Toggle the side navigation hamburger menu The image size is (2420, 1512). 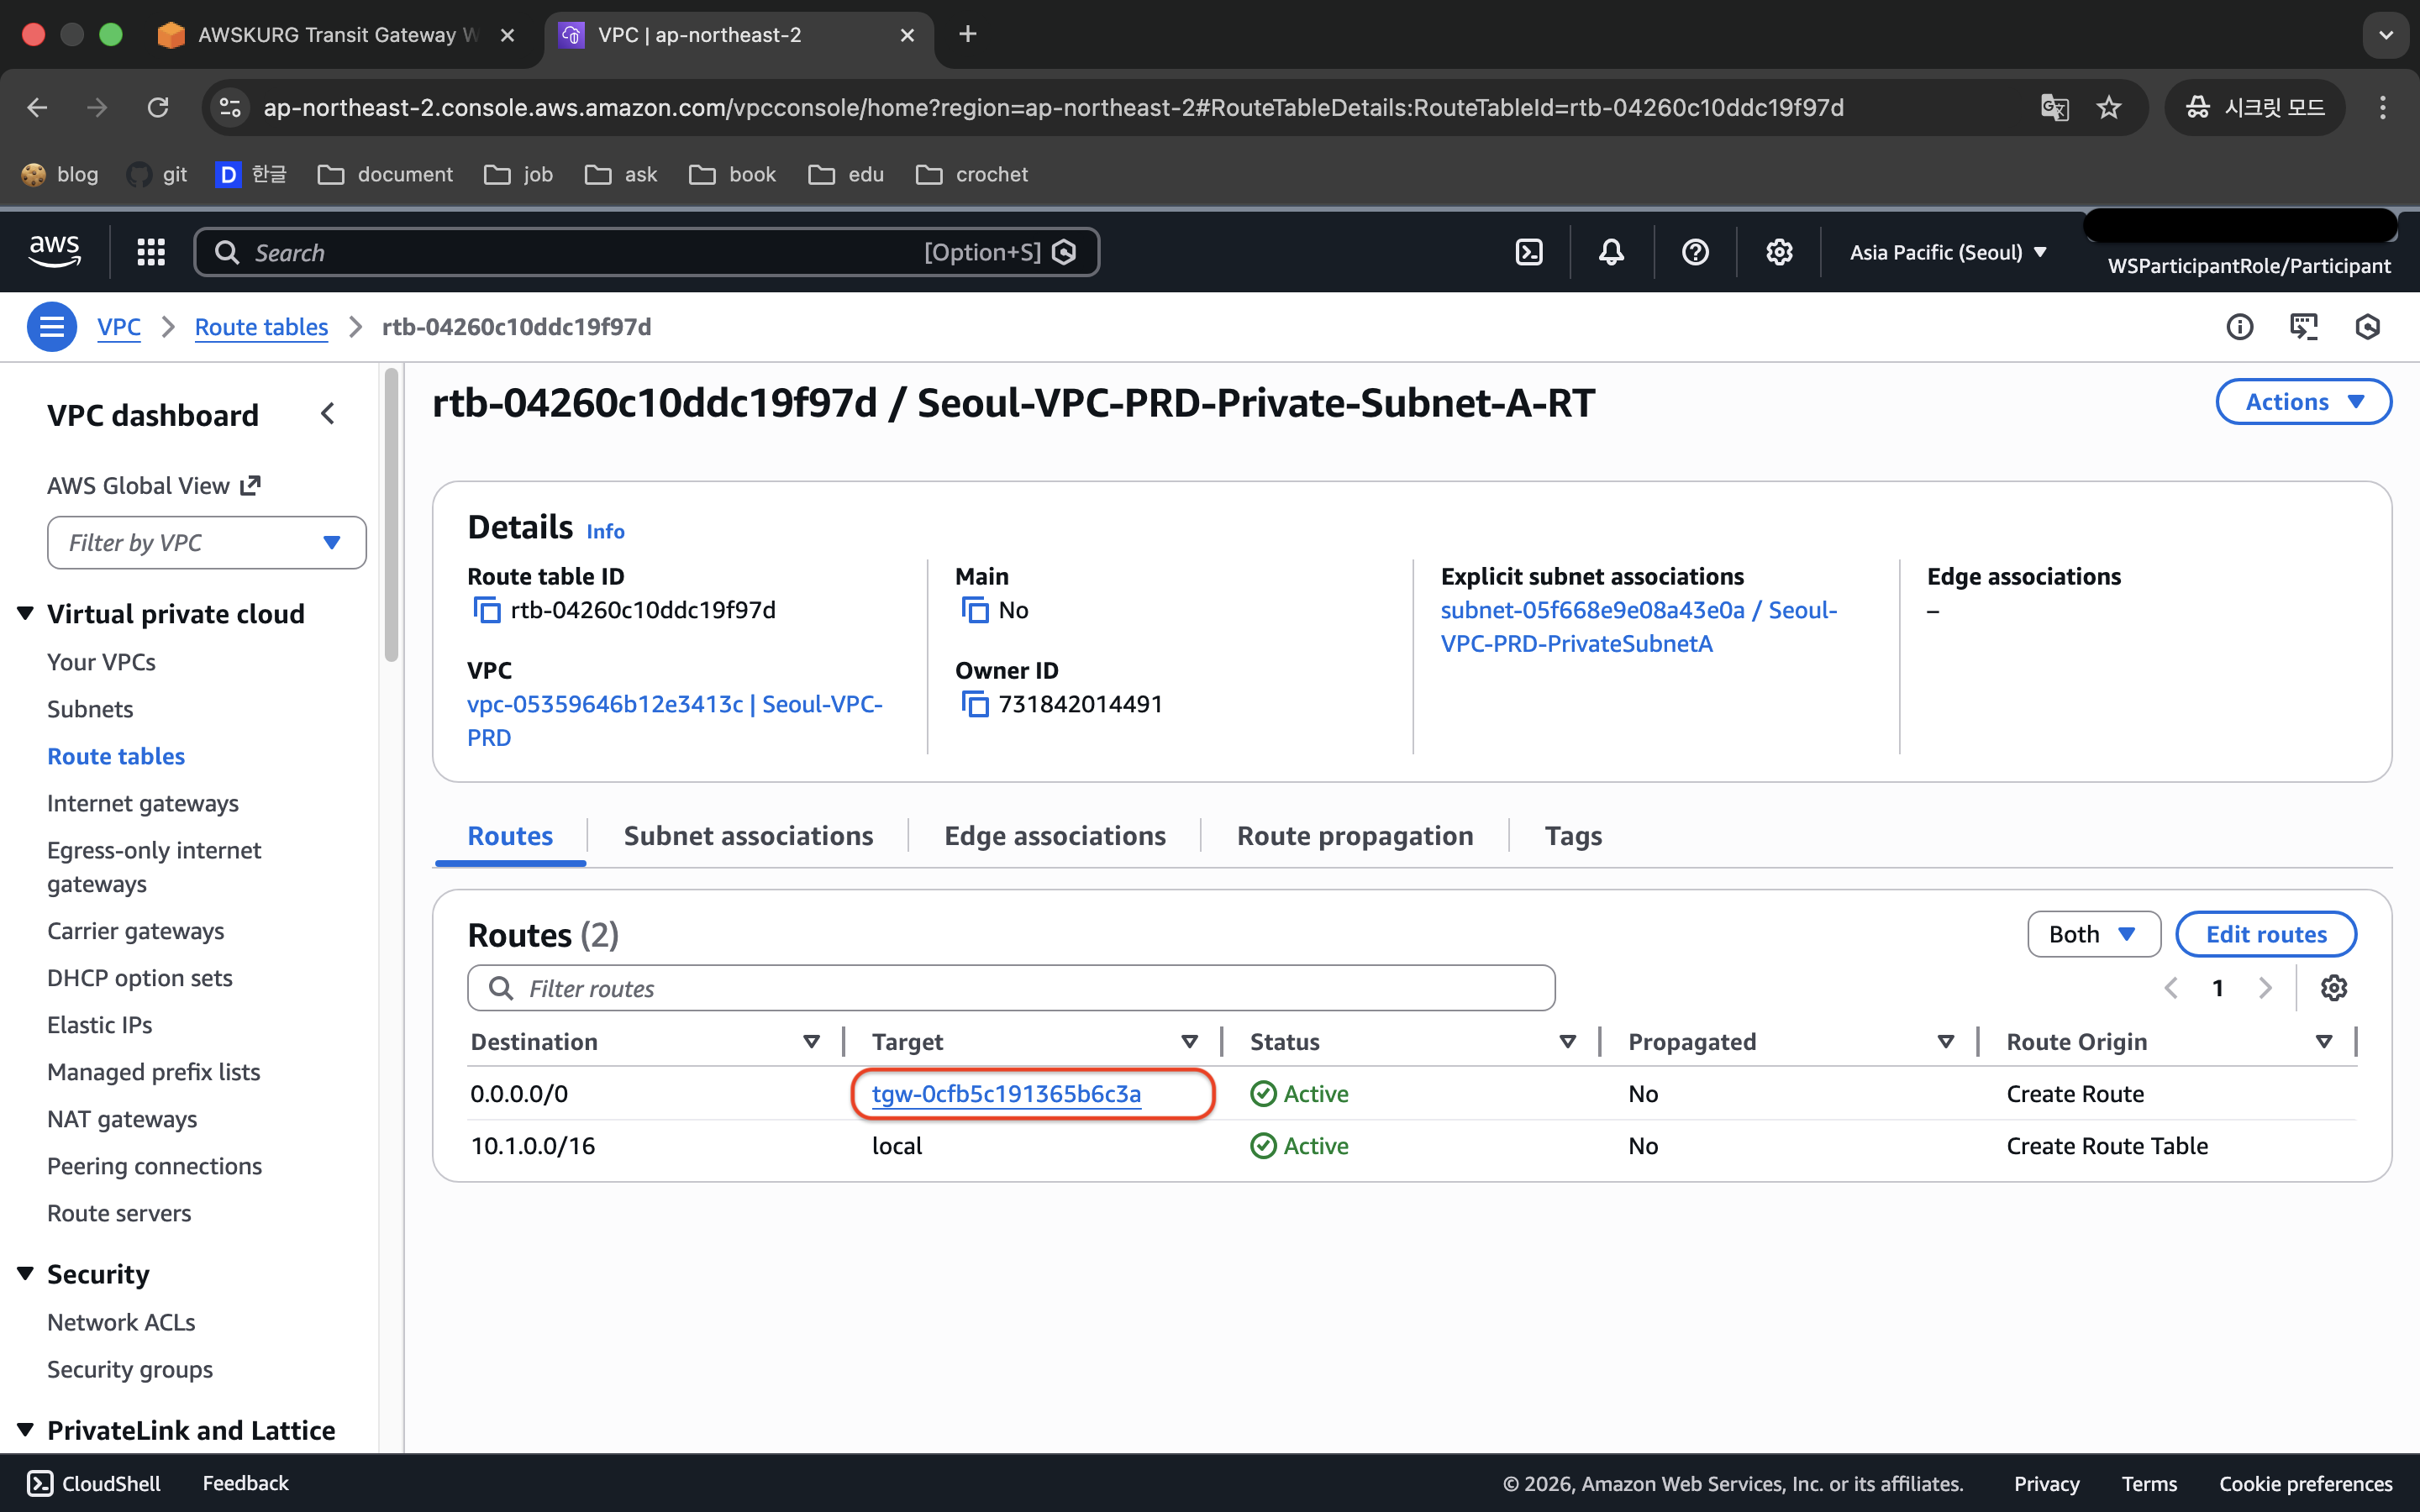[x=52, y=327]
